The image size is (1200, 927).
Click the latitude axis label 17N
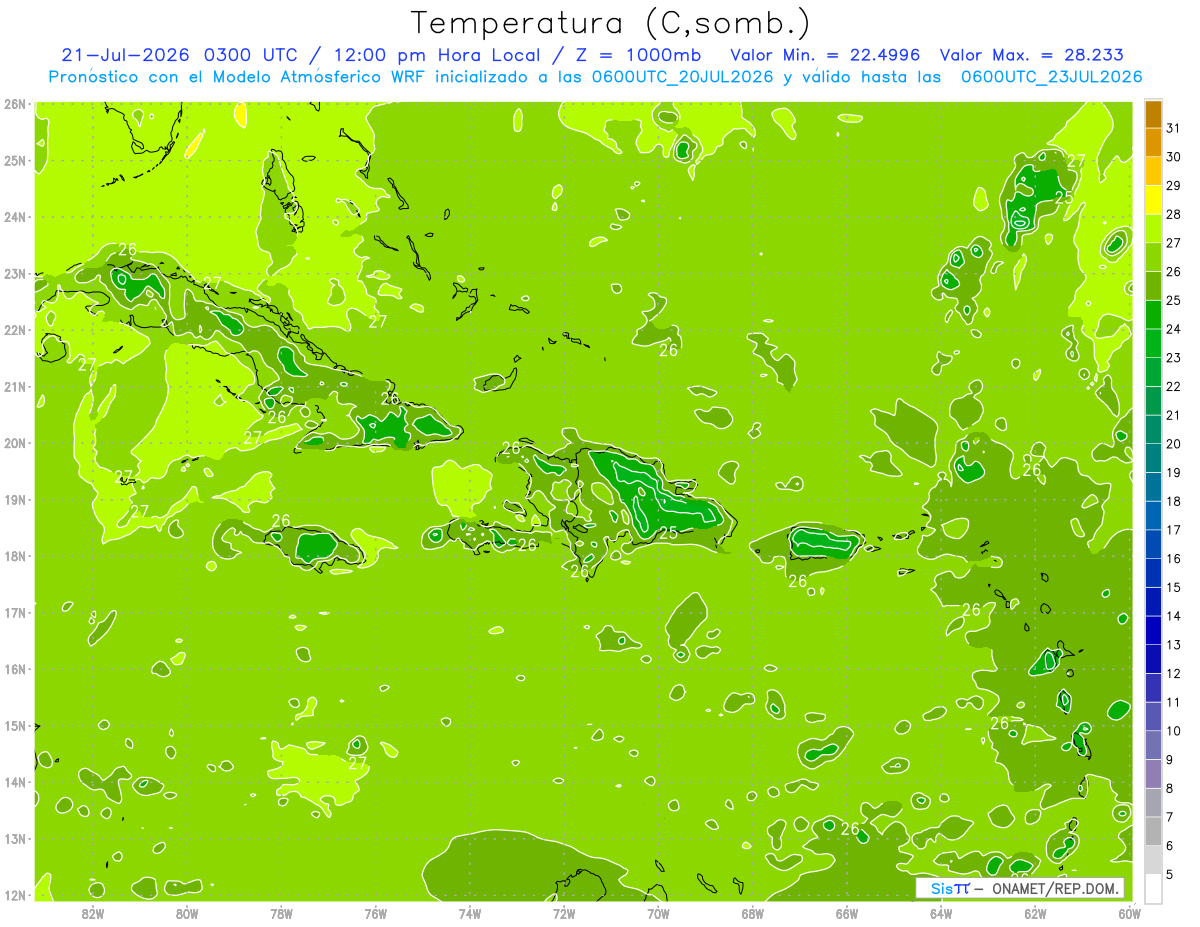pos(15,613)
